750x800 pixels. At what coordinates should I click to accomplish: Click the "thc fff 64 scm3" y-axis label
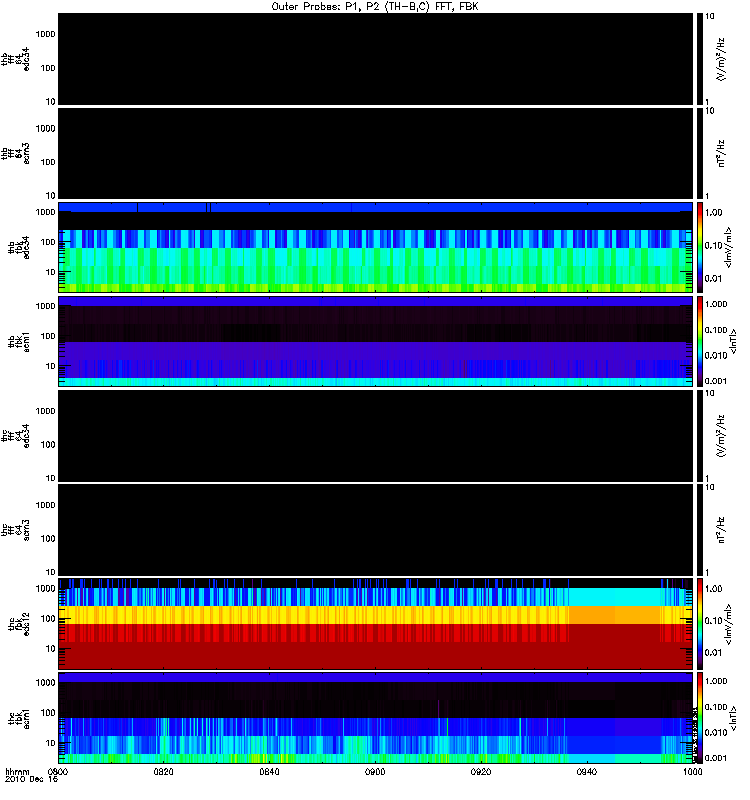coord(15,530)
